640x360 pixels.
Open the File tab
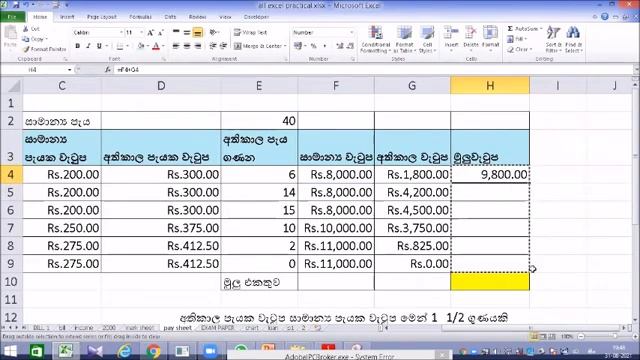click(x=12, y=17)
